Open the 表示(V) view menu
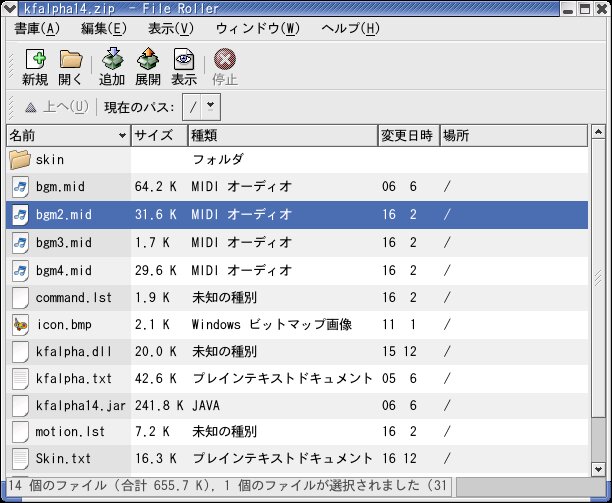This screenshot has width=612, height=503. [x=171, y=28]
